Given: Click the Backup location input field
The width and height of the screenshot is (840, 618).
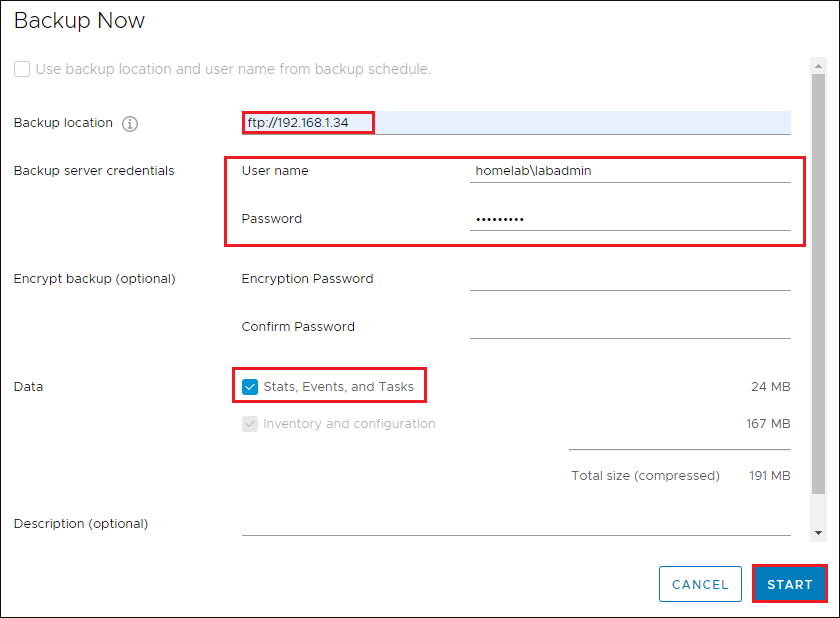Looking at the screenshot, I should click(x=516, y=123).
